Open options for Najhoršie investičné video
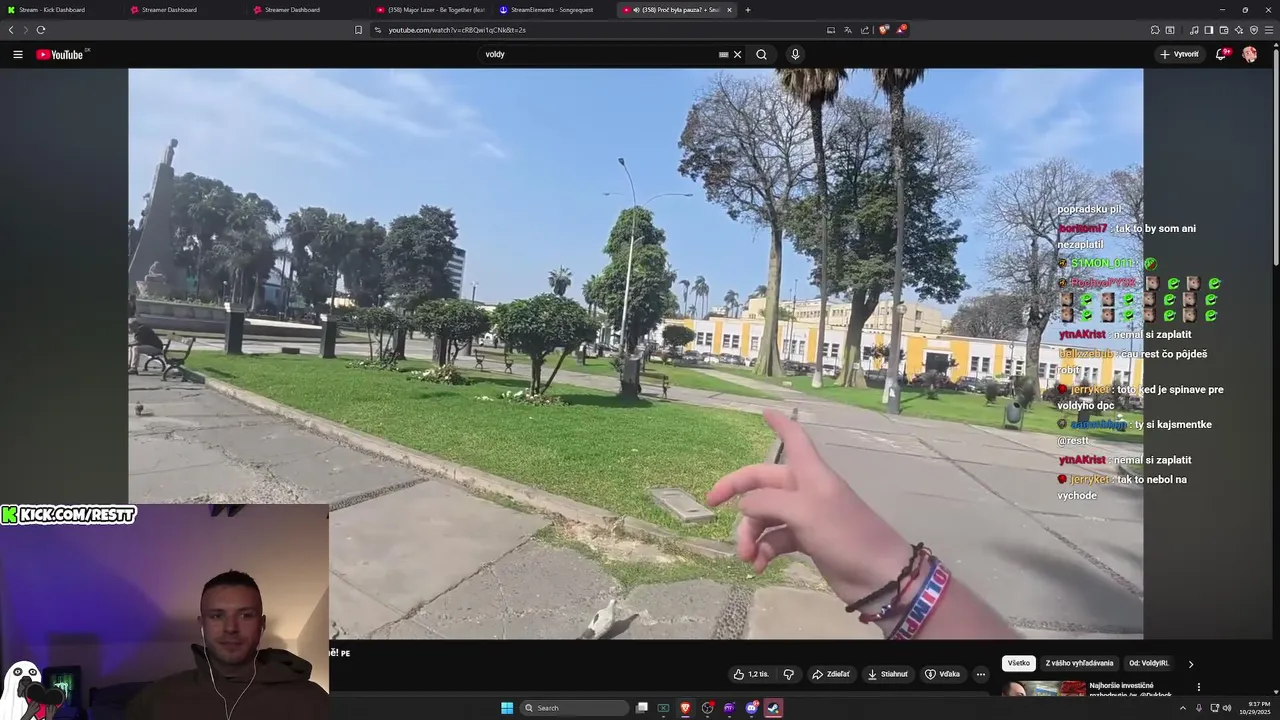Screen dimensions: 1280x720 pos(1198,687)
